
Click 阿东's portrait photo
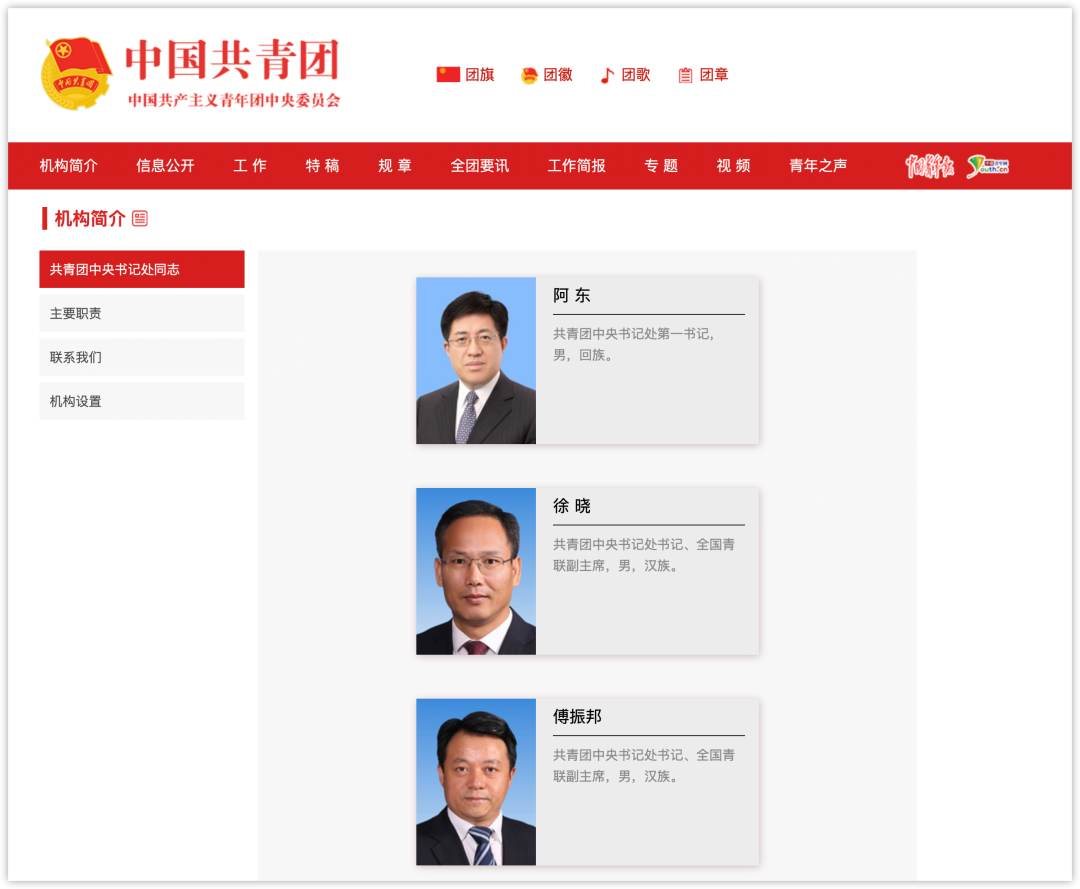click(x=476, y=360)
